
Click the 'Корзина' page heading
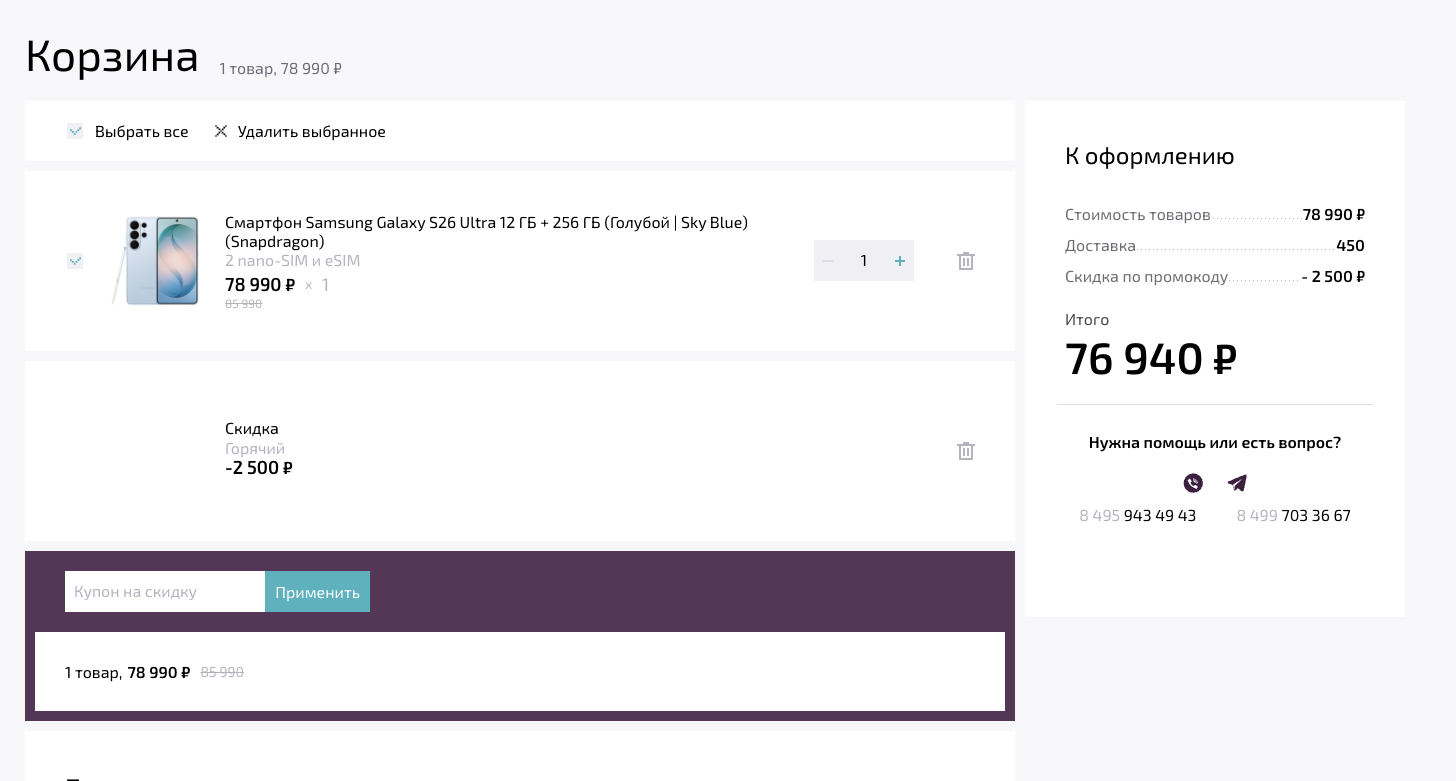(112, 57)
